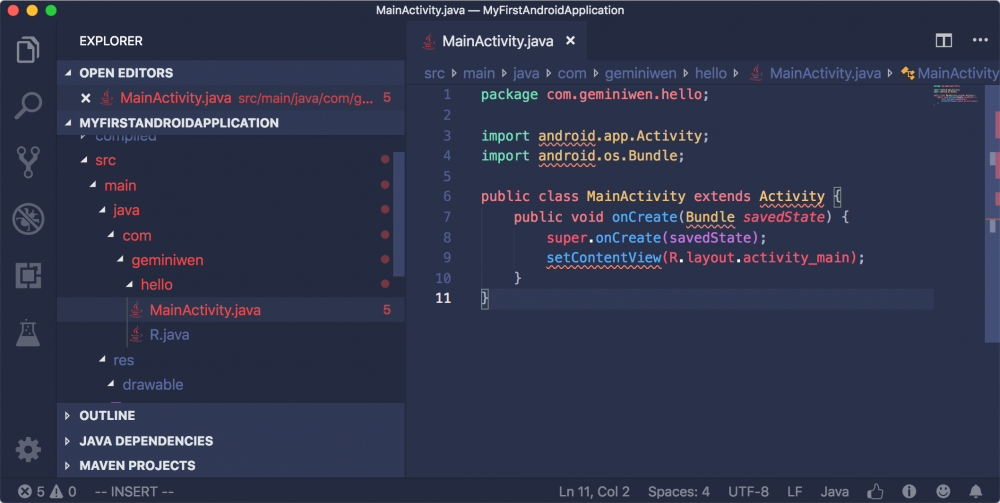Open the Manage gear icon
This screenshot has height=503, width=1000.
[x=28, y=450]
